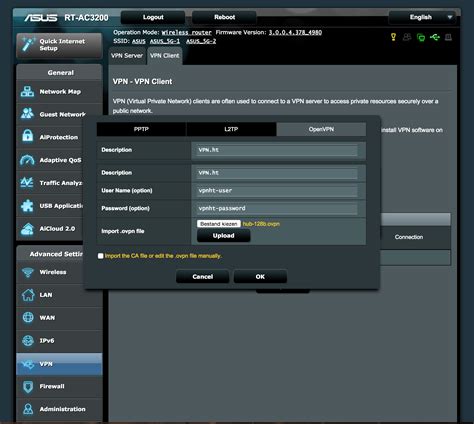The image size is (474, 424).
Task: Click the Quick Internet Setup wand icon
Action: tap(28, 44)
